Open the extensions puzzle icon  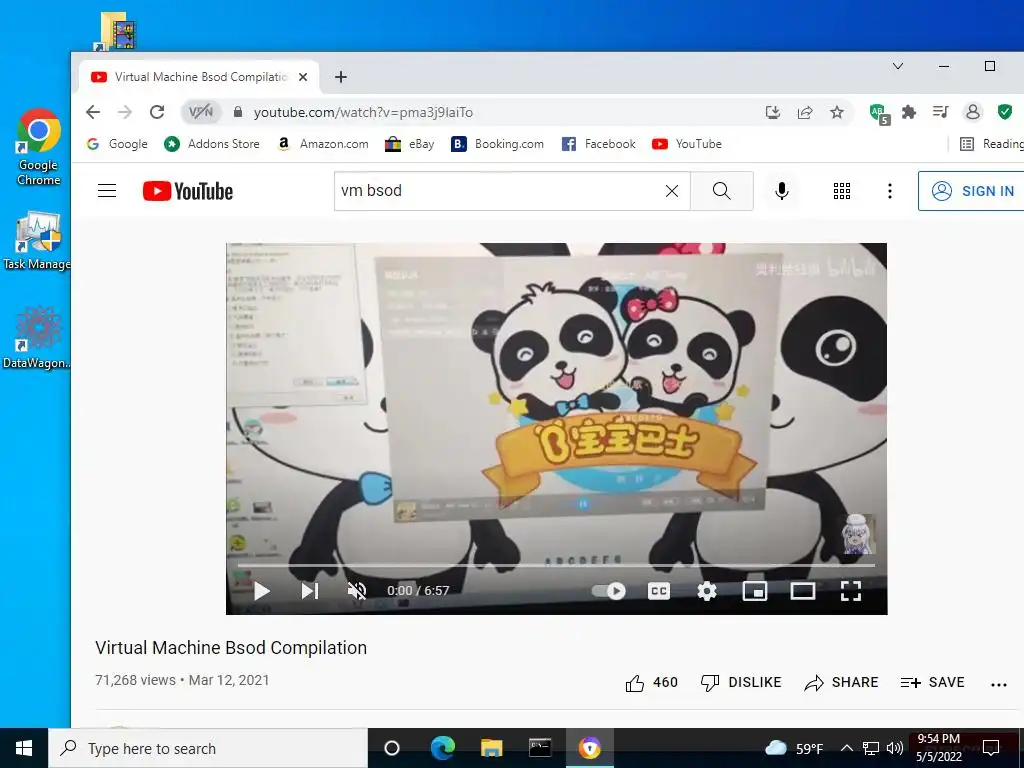[x=908, y=112]
